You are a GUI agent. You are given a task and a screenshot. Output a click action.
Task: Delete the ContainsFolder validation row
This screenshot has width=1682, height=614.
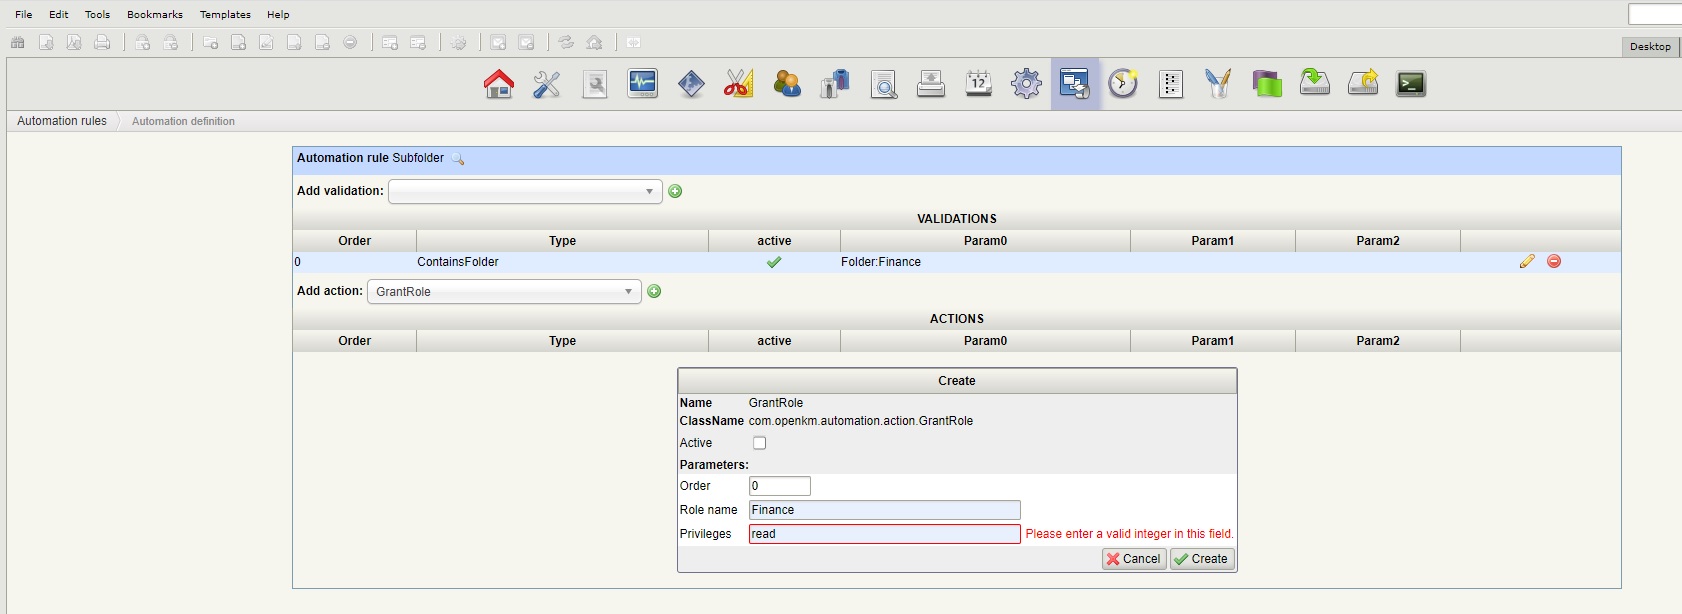click(1554, 261)
